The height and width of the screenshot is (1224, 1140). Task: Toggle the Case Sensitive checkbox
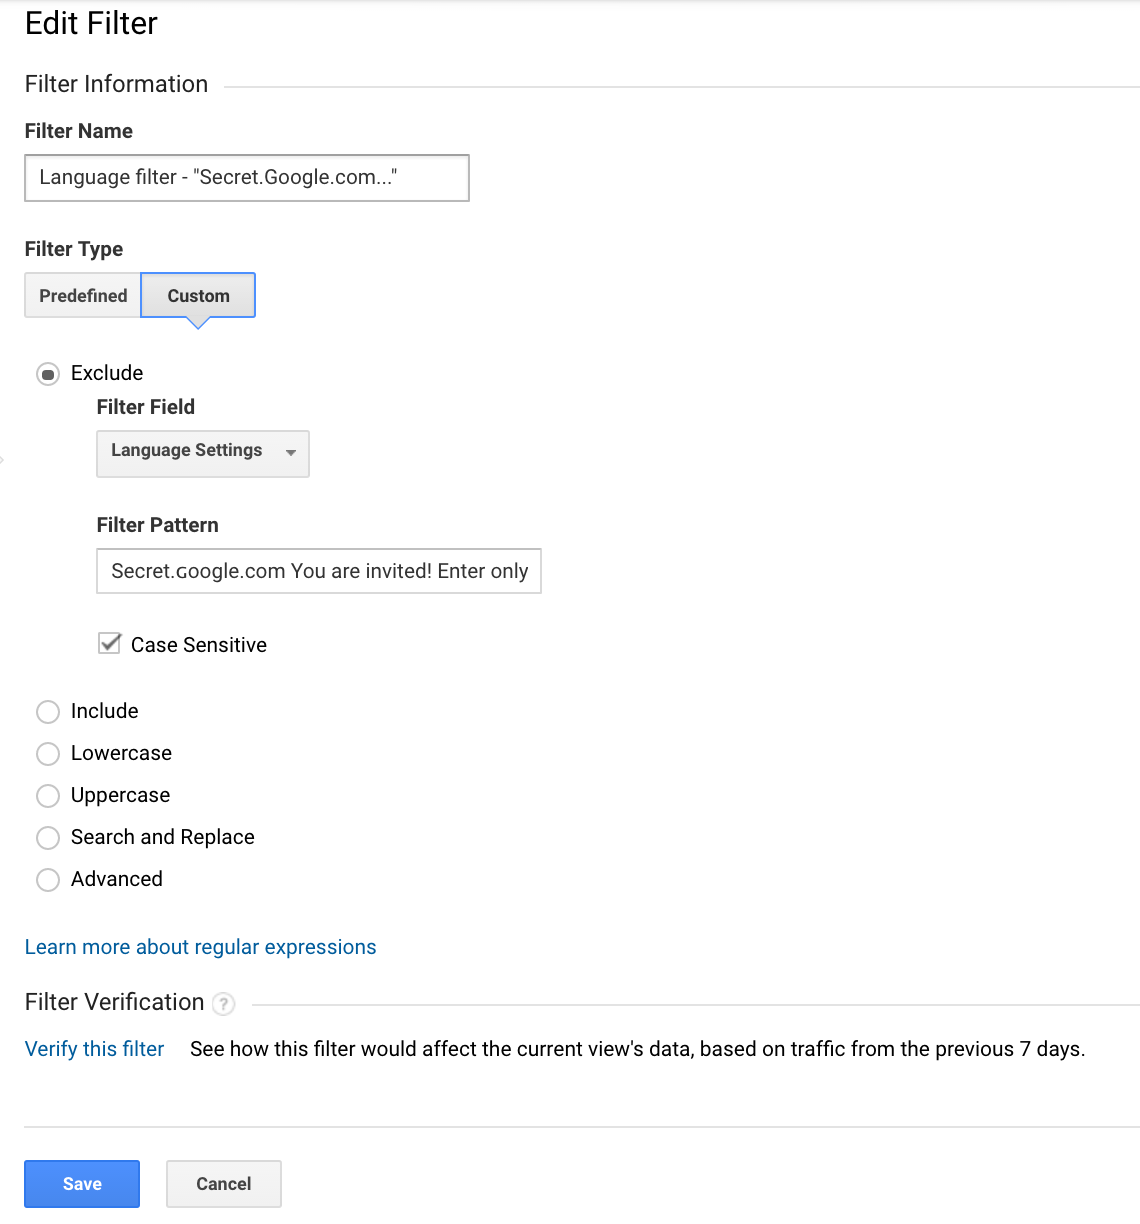point(110,644)
